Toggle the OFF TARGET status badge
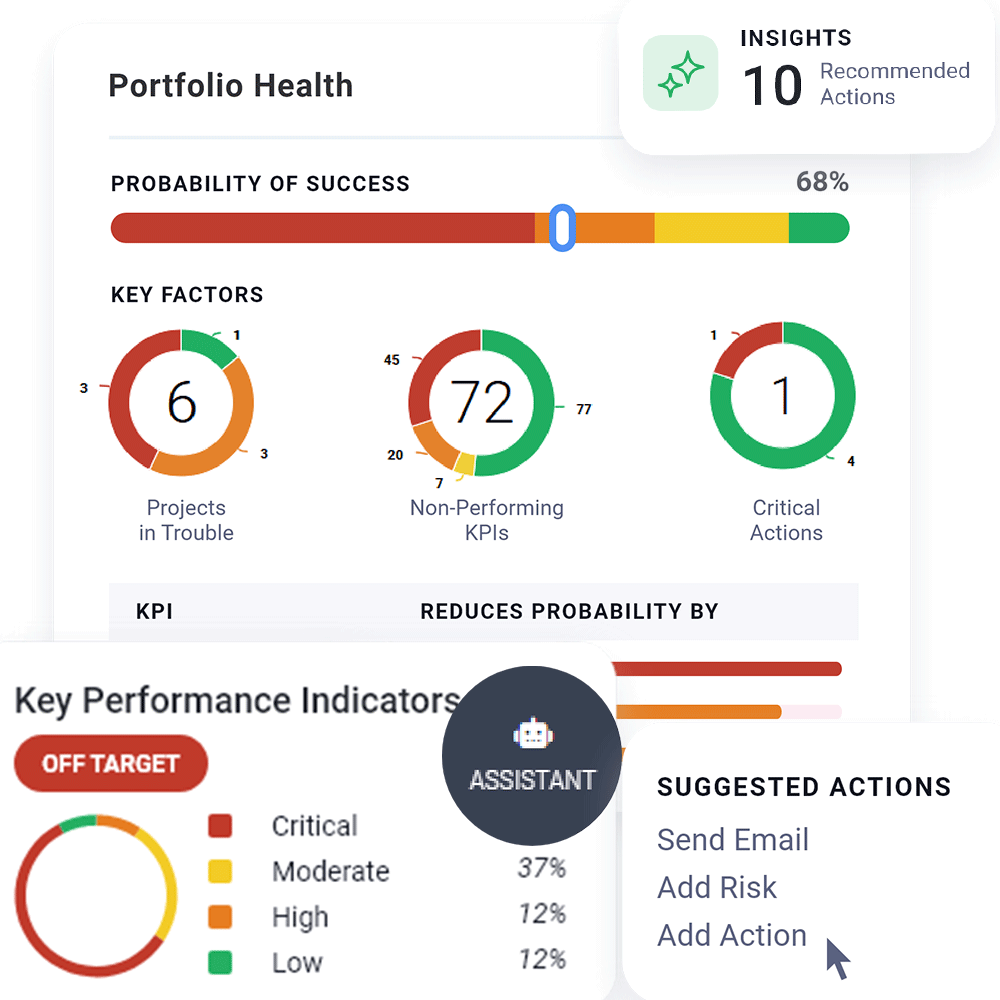 111,763
